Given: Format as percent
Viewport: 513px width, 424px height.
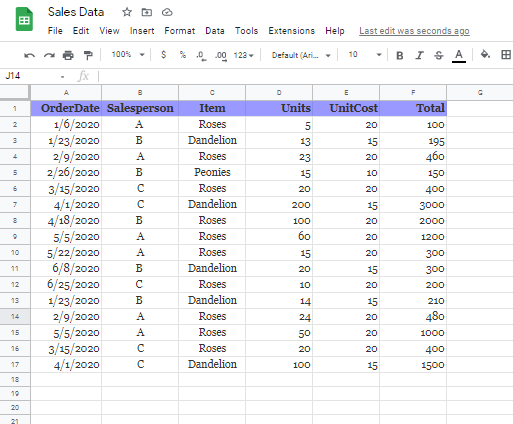Looking at the screenshot, I should pos(183,54).
